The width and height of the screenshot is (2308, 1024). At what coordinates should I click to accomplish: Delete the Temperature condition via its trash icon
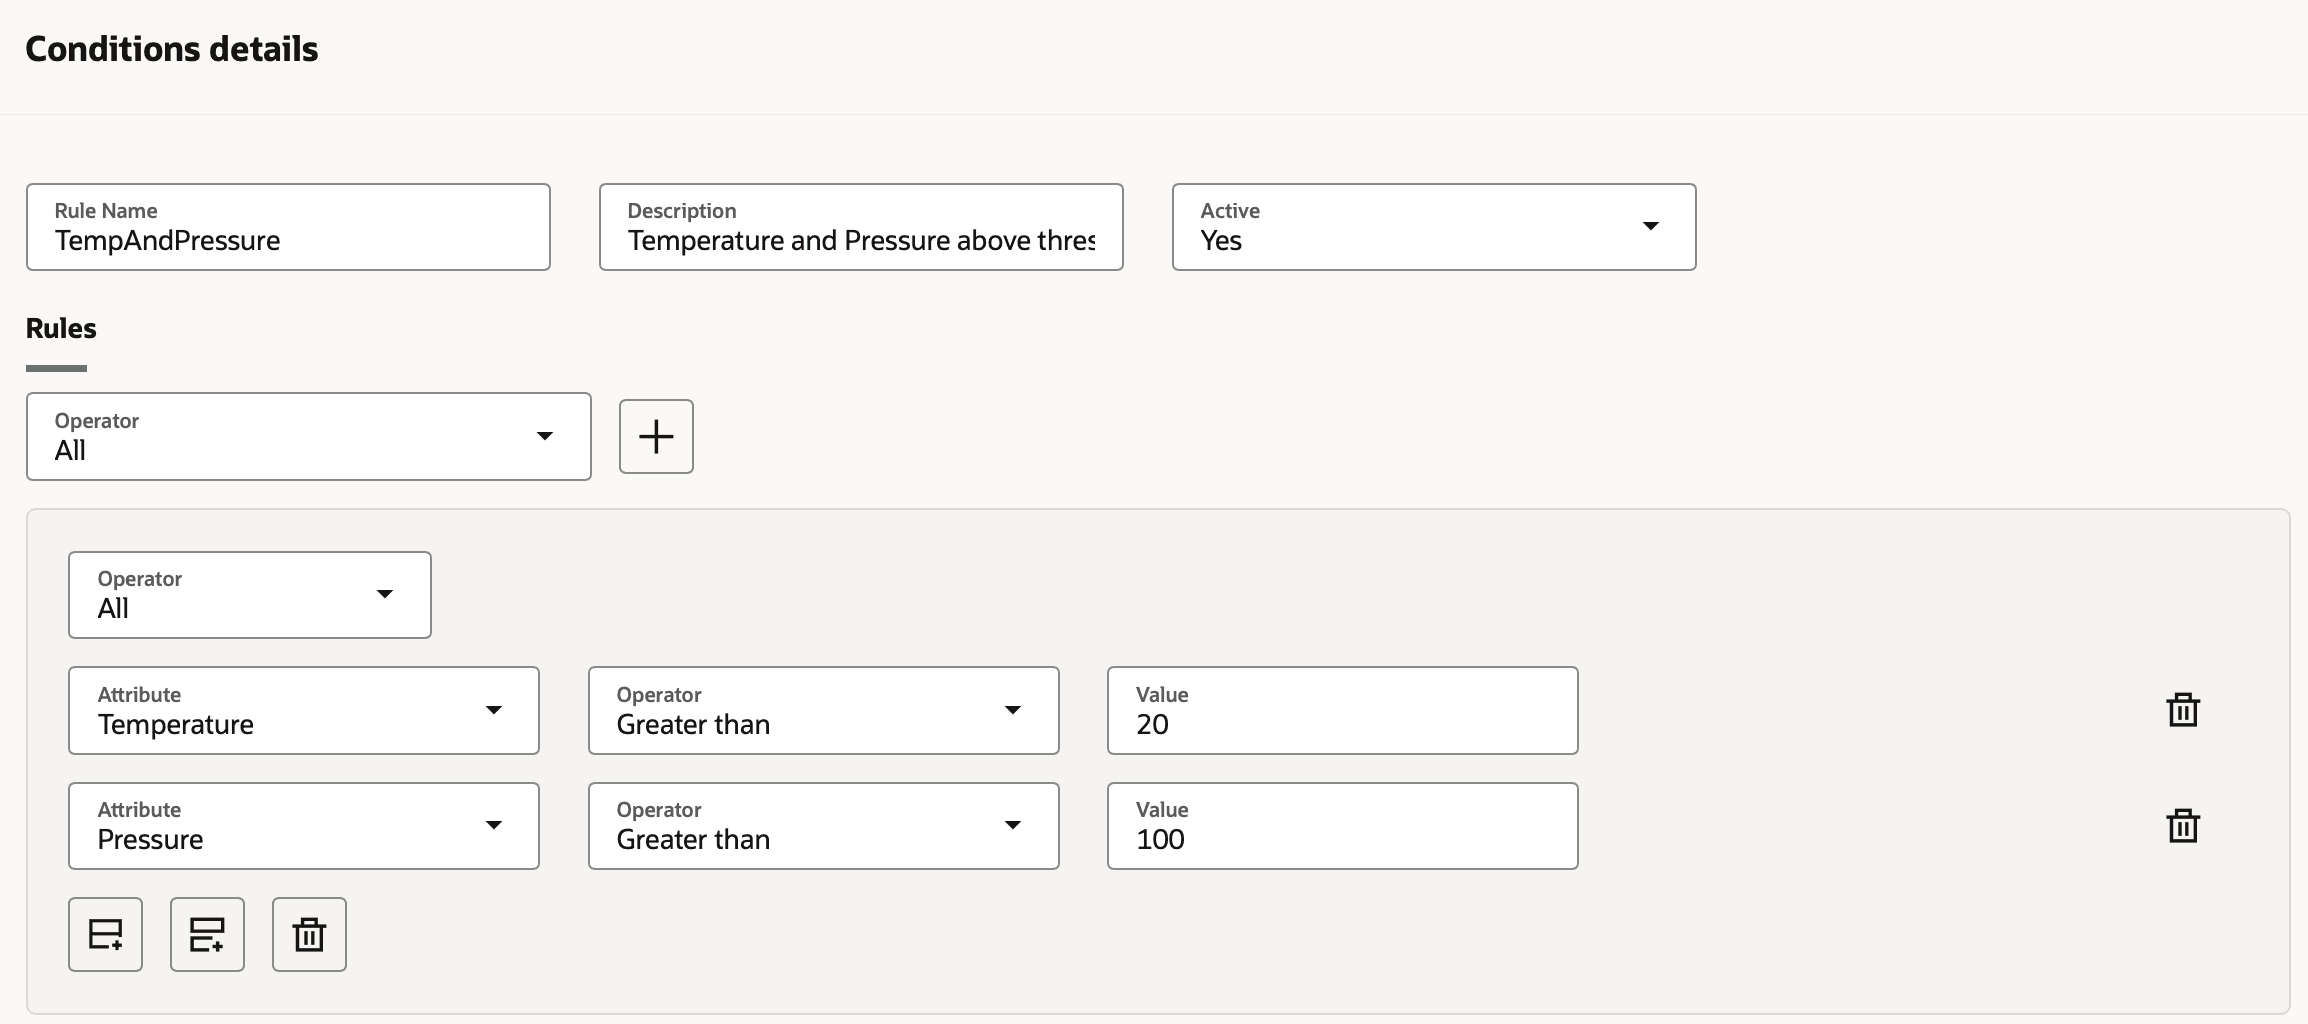[2183, 710]
